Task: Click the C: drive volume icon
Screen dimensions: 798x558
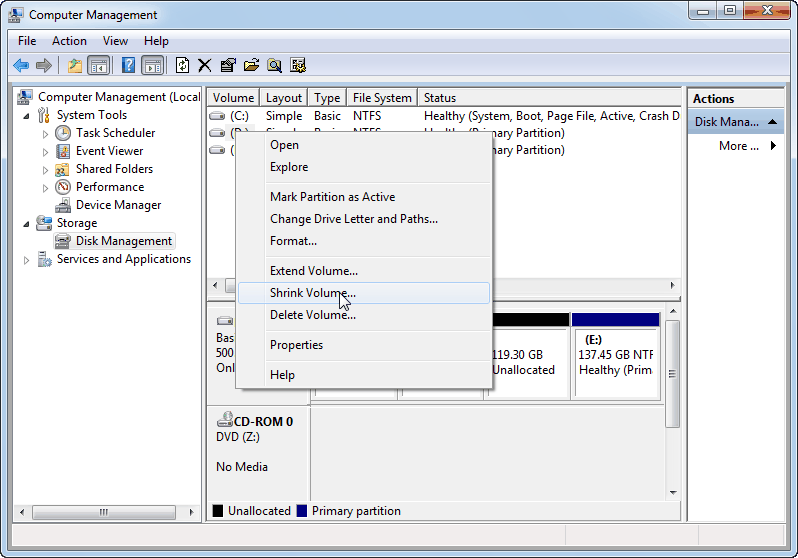Action: point(217,116)
